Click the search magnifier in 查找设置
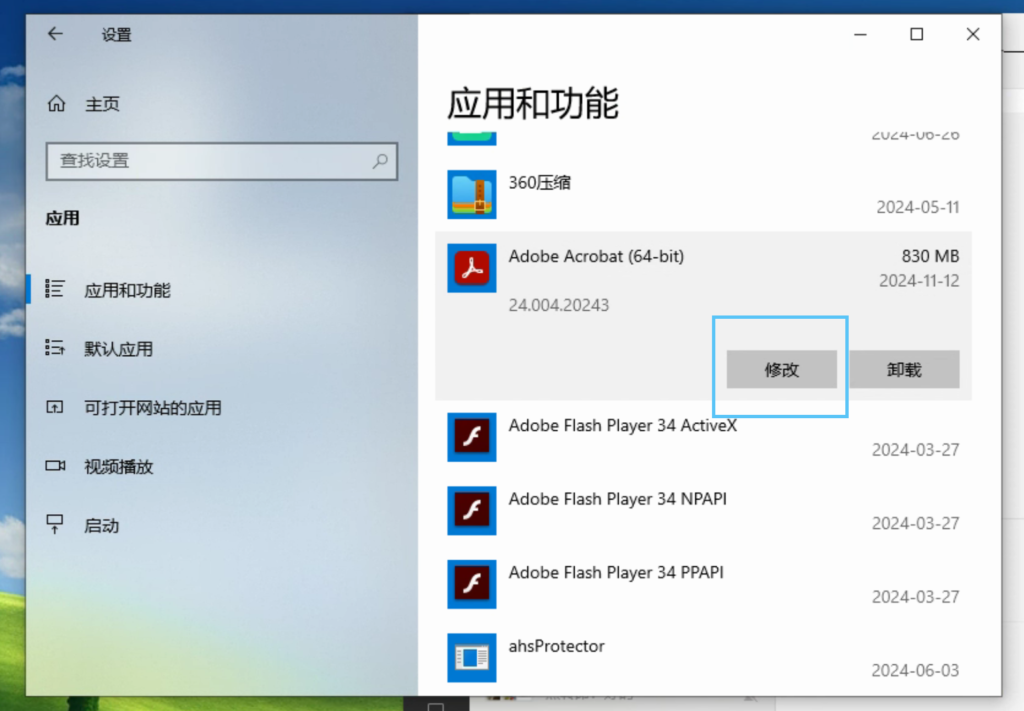The width and height of the screenshot is (1024, 711). click(x=380, y=161)
